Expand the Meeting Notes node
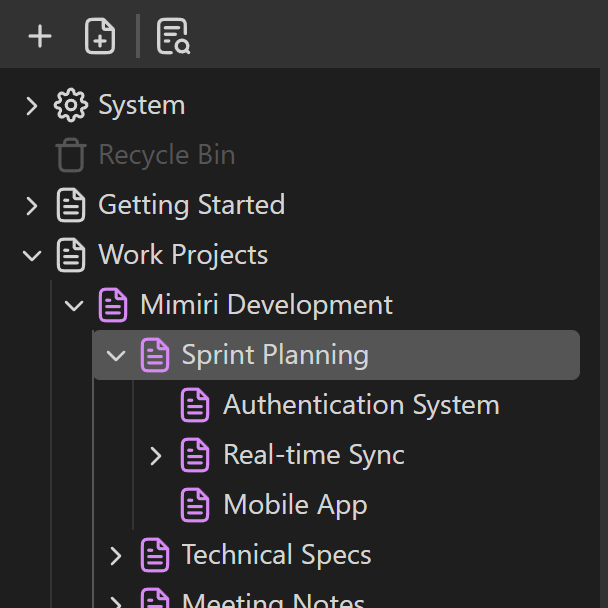 116,602
